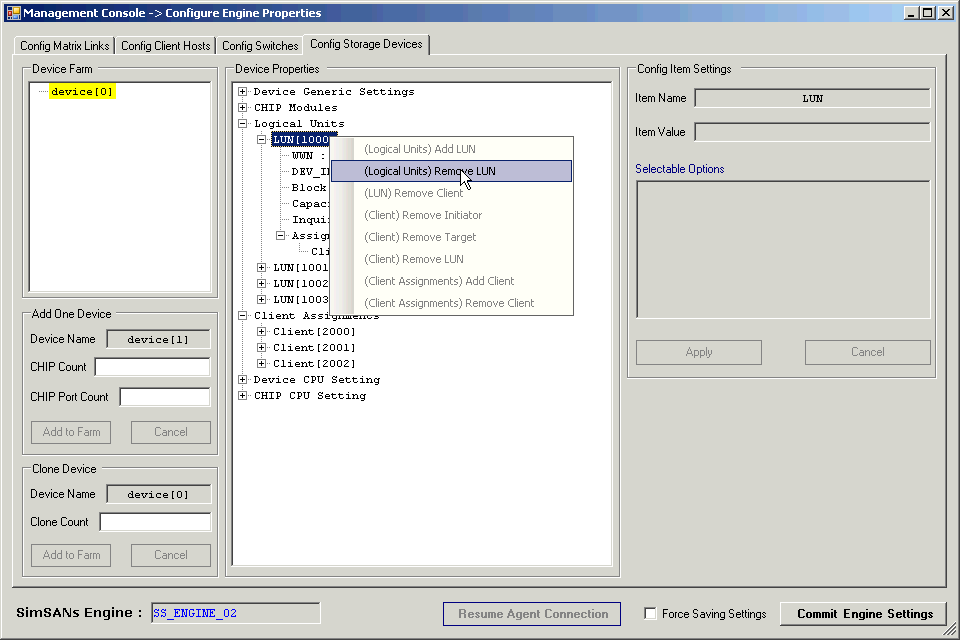Open the Config Client Hosts tab

click(x=165, y=46)
